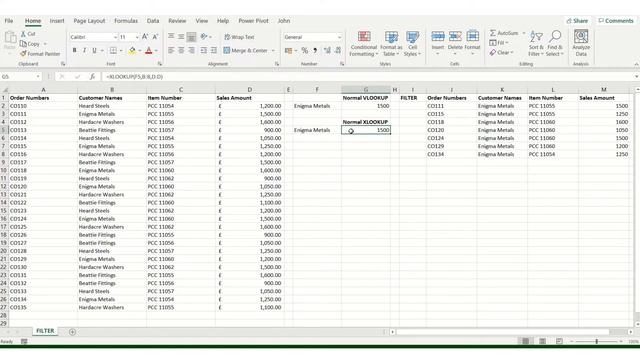This screenshot has height=360, width=640.
Task: Open the General number format dropdown
Action: click(339, 37)
